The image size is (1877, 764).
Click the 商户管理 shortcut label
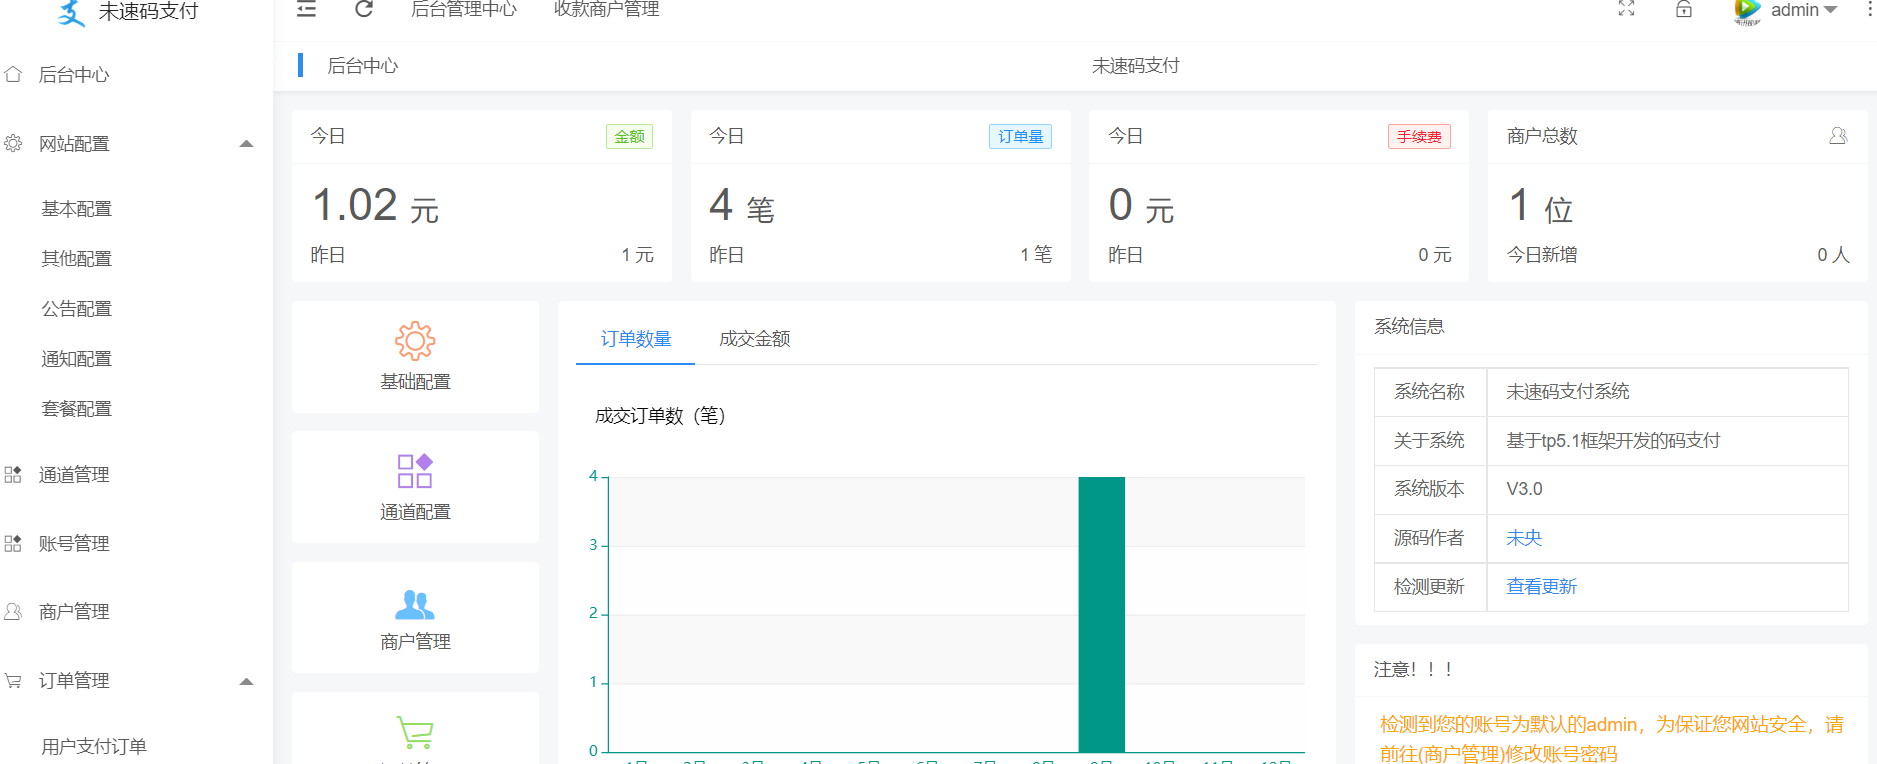(415, 642)
